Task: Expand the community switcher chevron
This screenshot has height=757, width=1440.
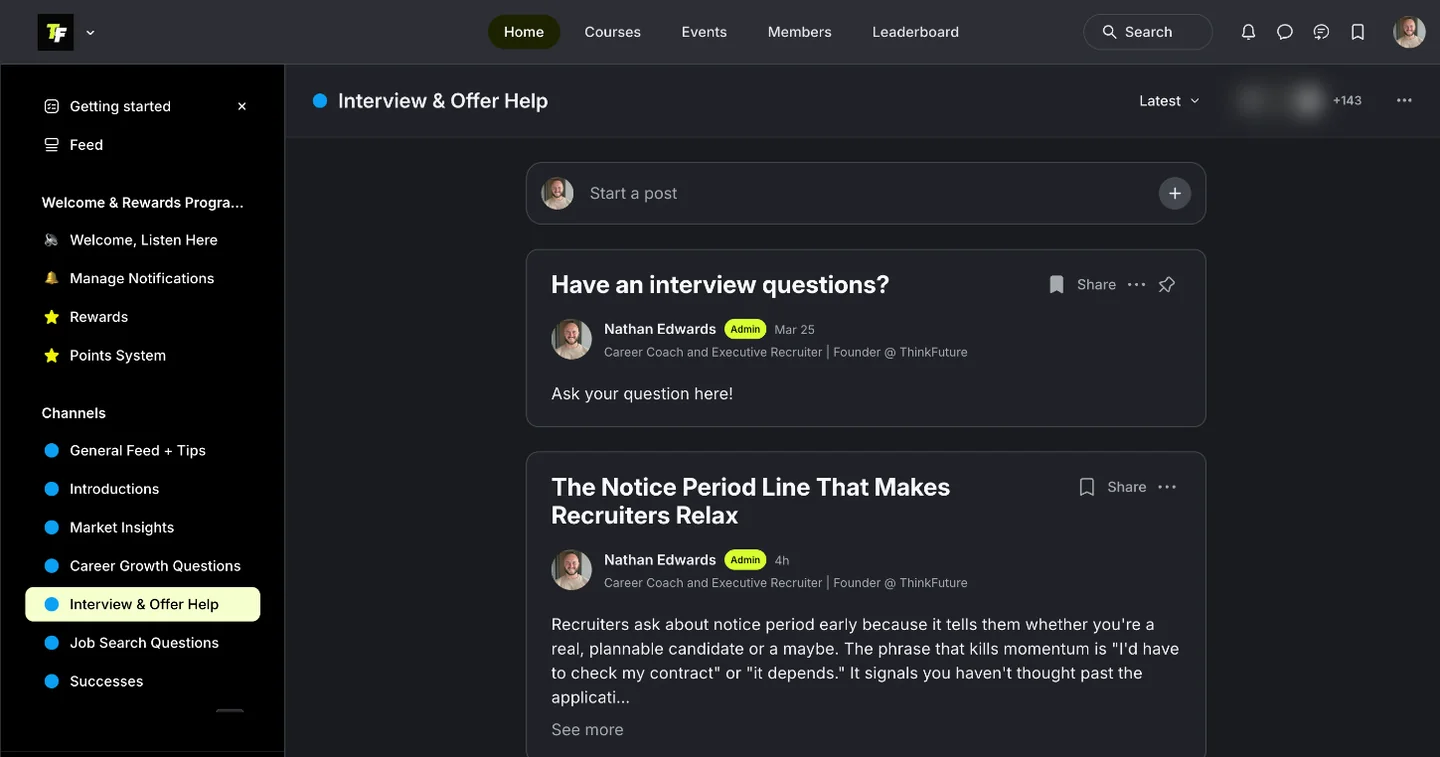Action: (90, 32)
